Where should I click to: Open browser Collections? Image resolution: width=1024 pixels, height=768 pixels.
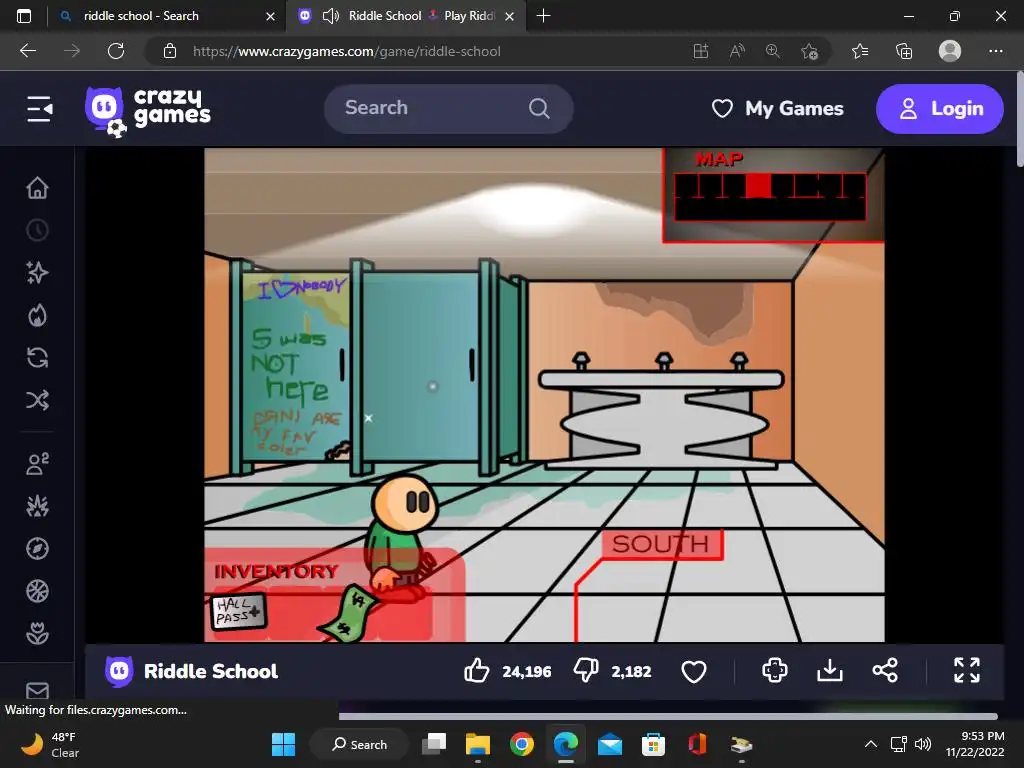(904, 51)
